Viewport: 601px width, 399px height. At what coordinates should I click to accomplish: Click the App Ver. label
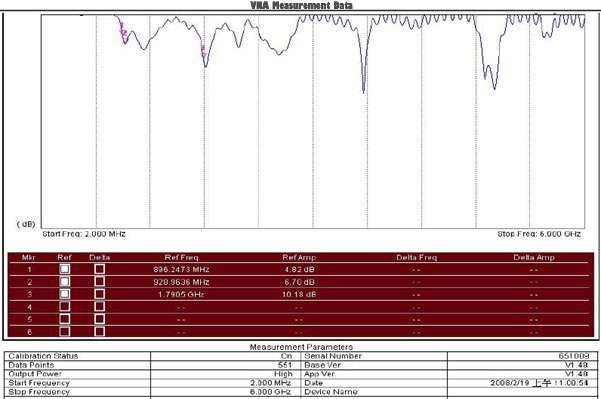click(320, 374)
